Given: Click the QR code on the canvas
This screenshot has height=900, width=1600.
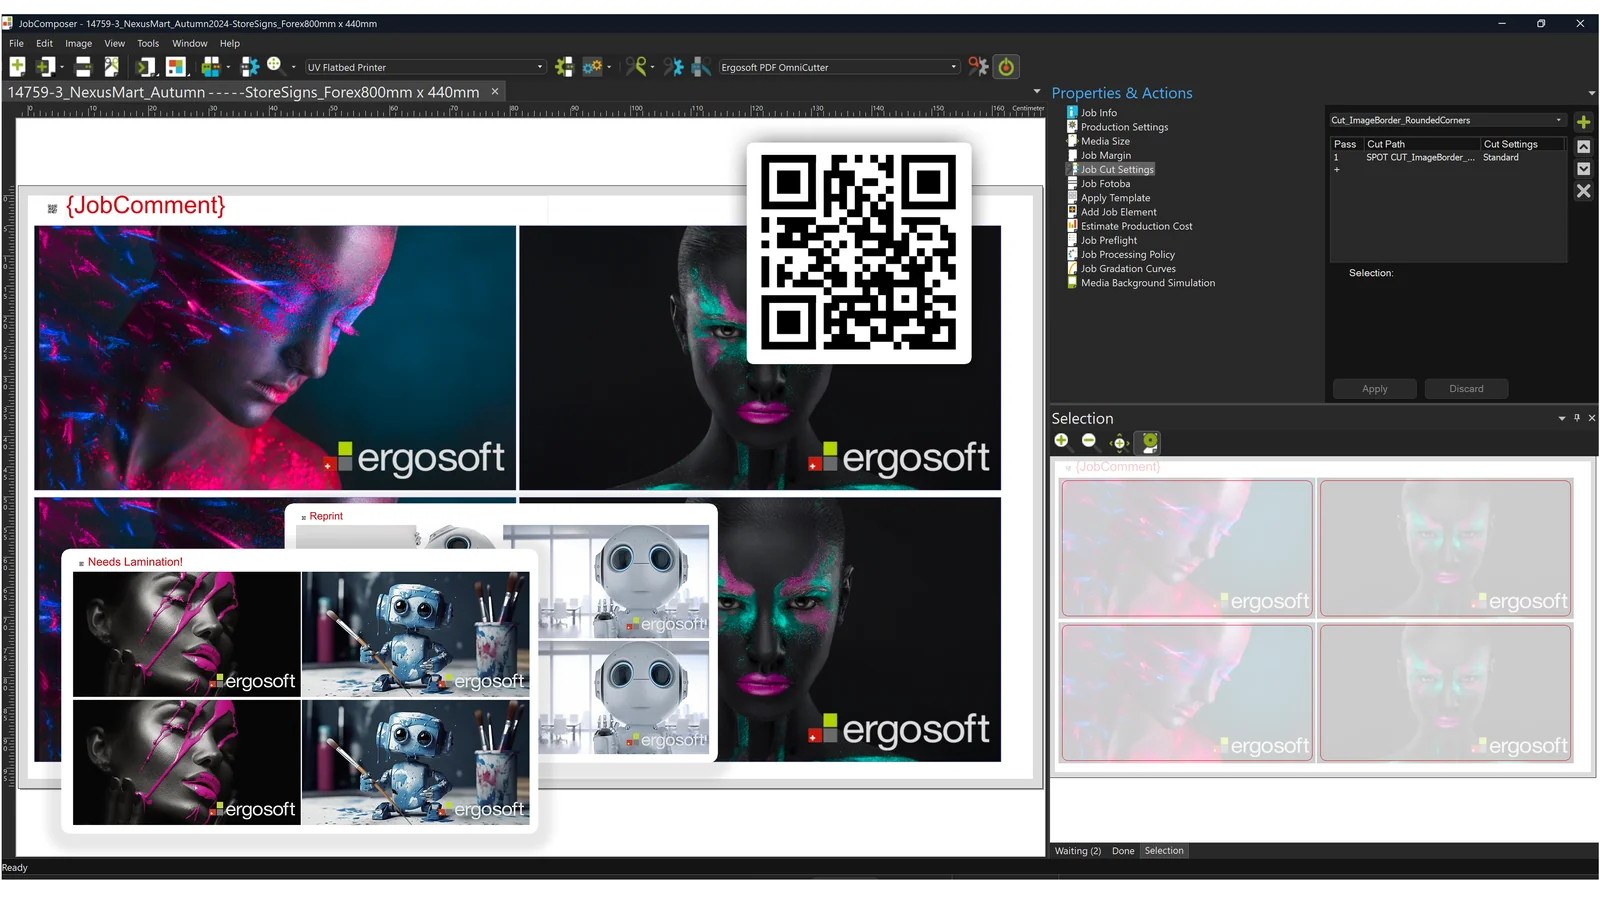Looking at the screenshot, I should pos(859,252).
